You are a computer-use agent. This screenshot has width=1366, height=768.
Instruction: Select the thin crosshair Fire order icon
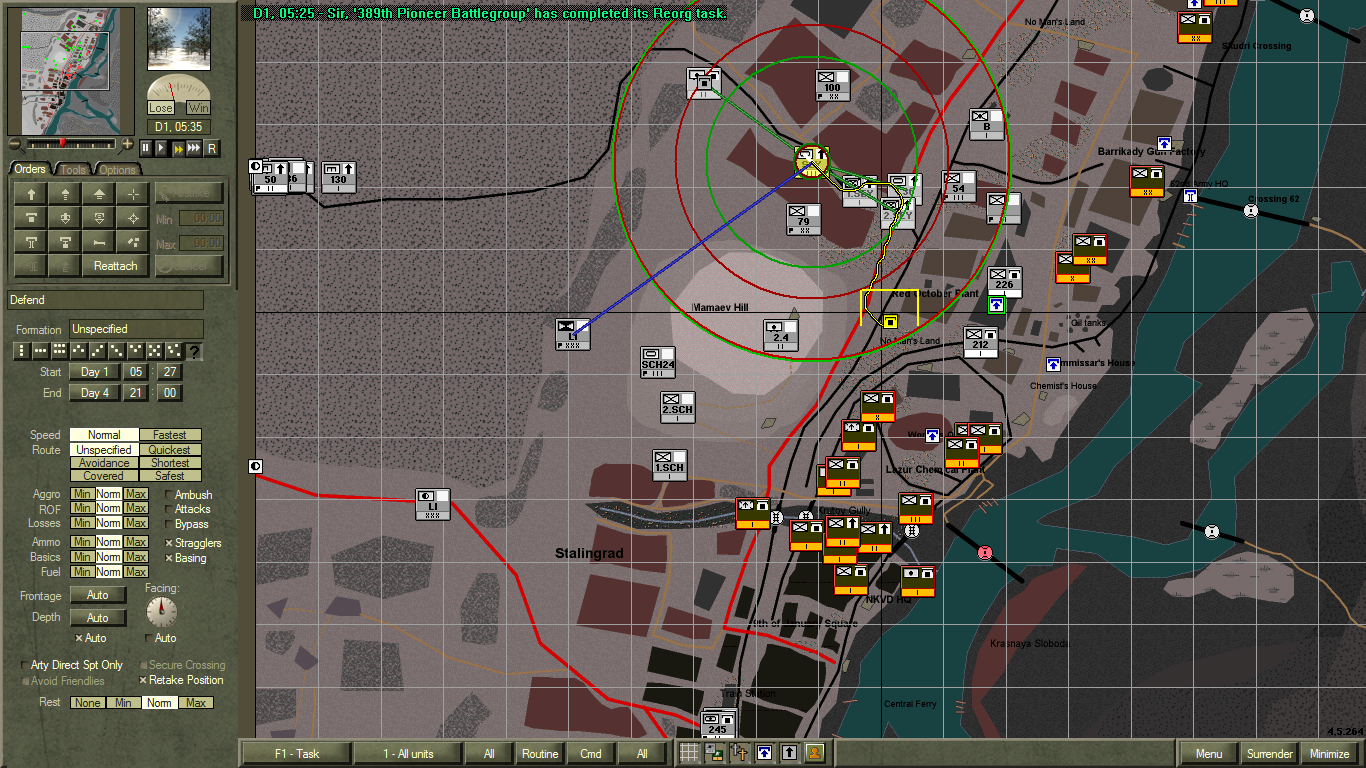[133, 194]
